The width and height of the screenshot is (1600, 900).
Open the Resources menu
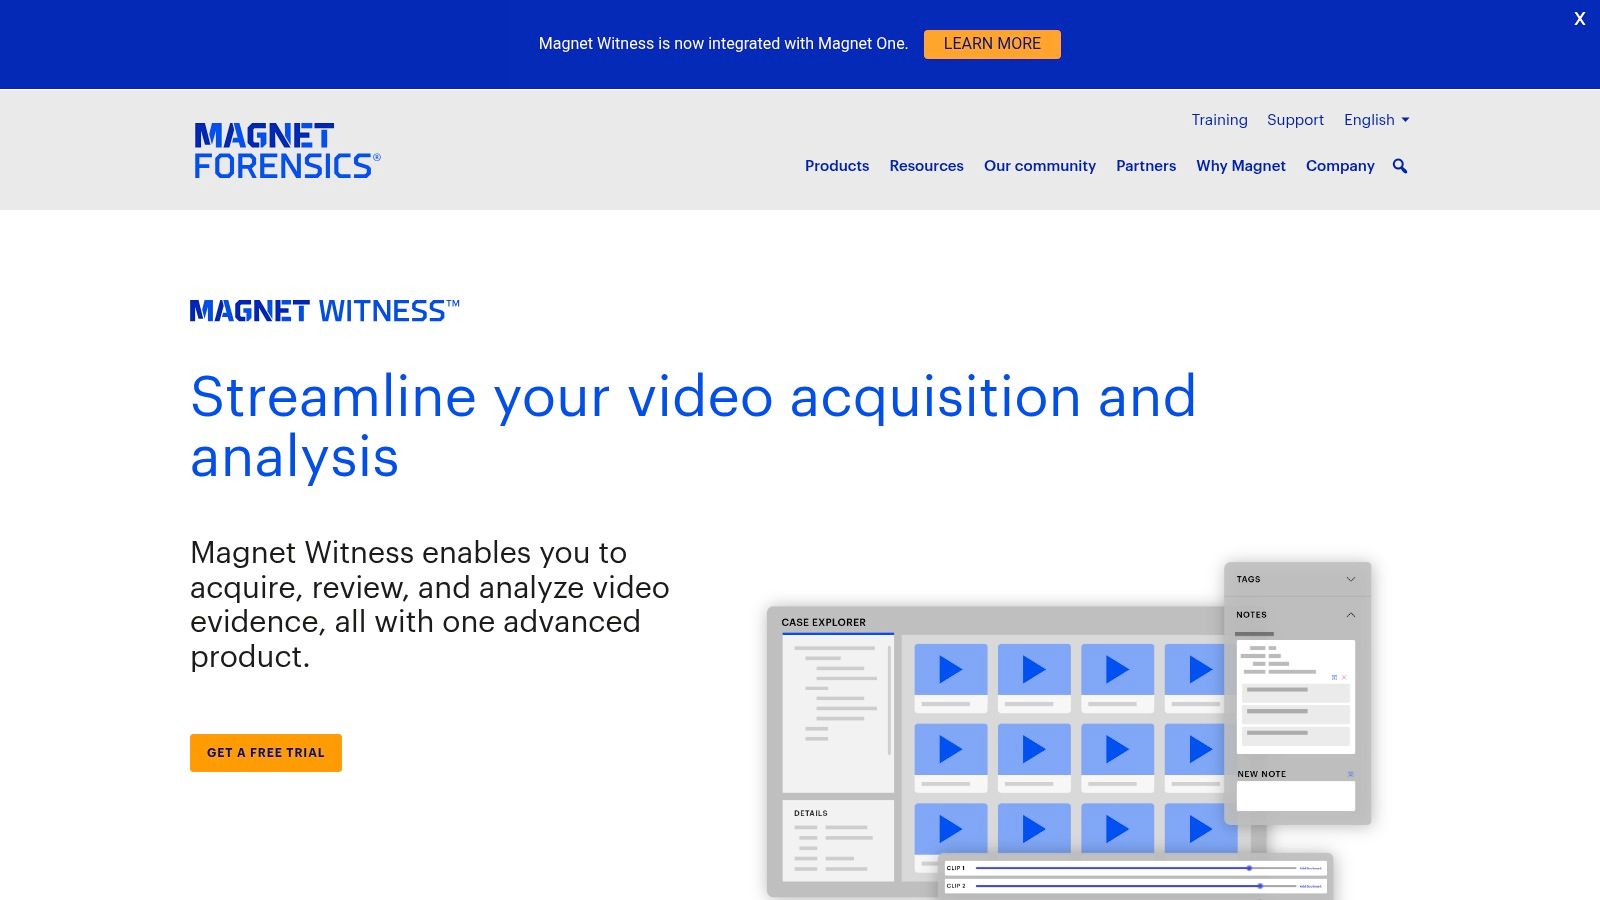(x=926, y=166)
